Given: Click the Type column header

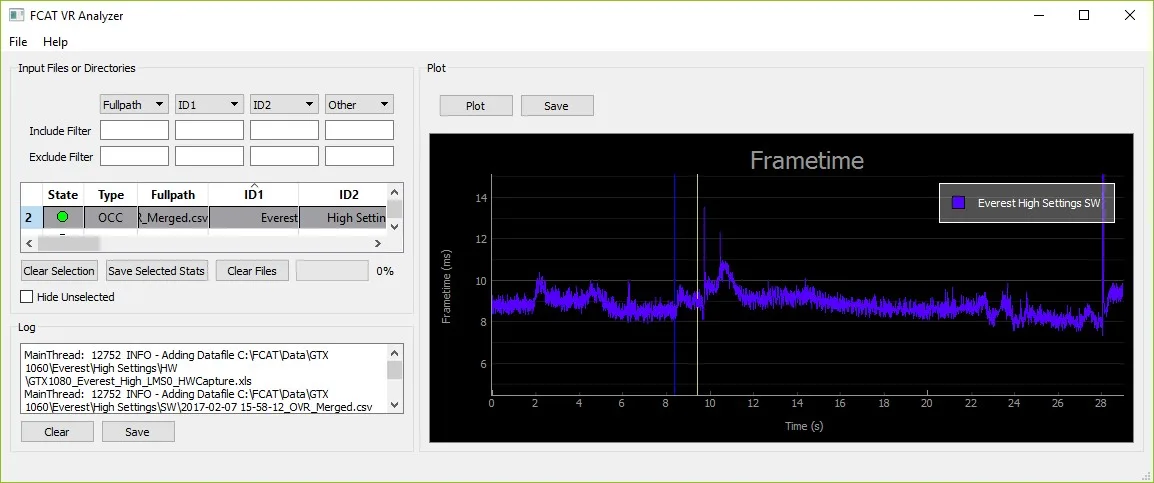Looking at the screenshot, I should click(x=110, y=195).
